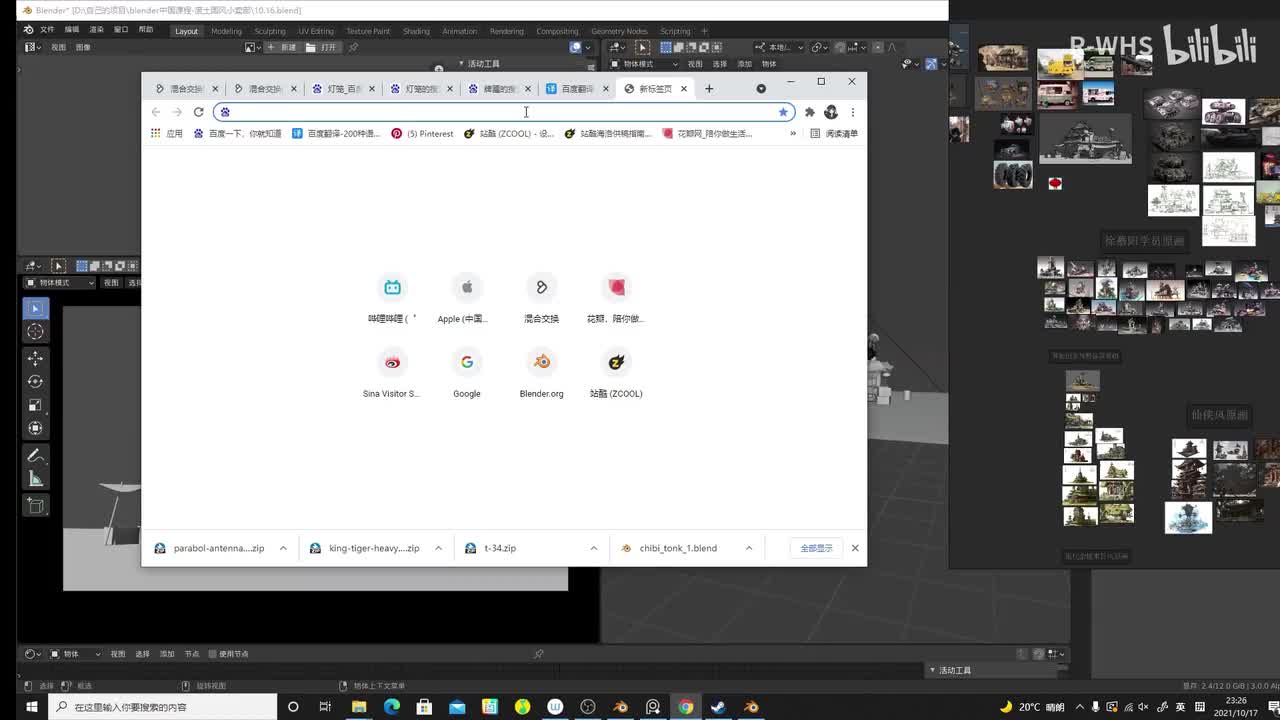The height and width of the screenshot is (720, 1280).
Task: Open new Chrome tab with plus button
Action: click(709, 89)
